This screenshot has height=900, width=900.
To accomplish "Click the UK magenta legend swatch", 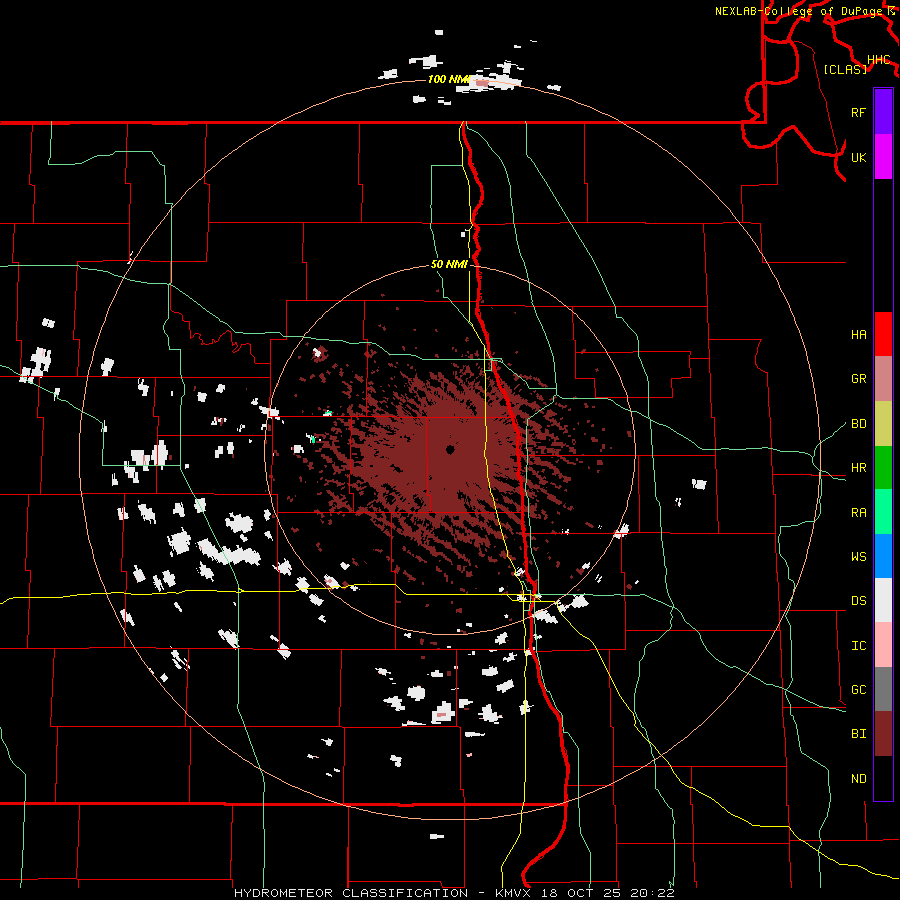I will [883, 157].
